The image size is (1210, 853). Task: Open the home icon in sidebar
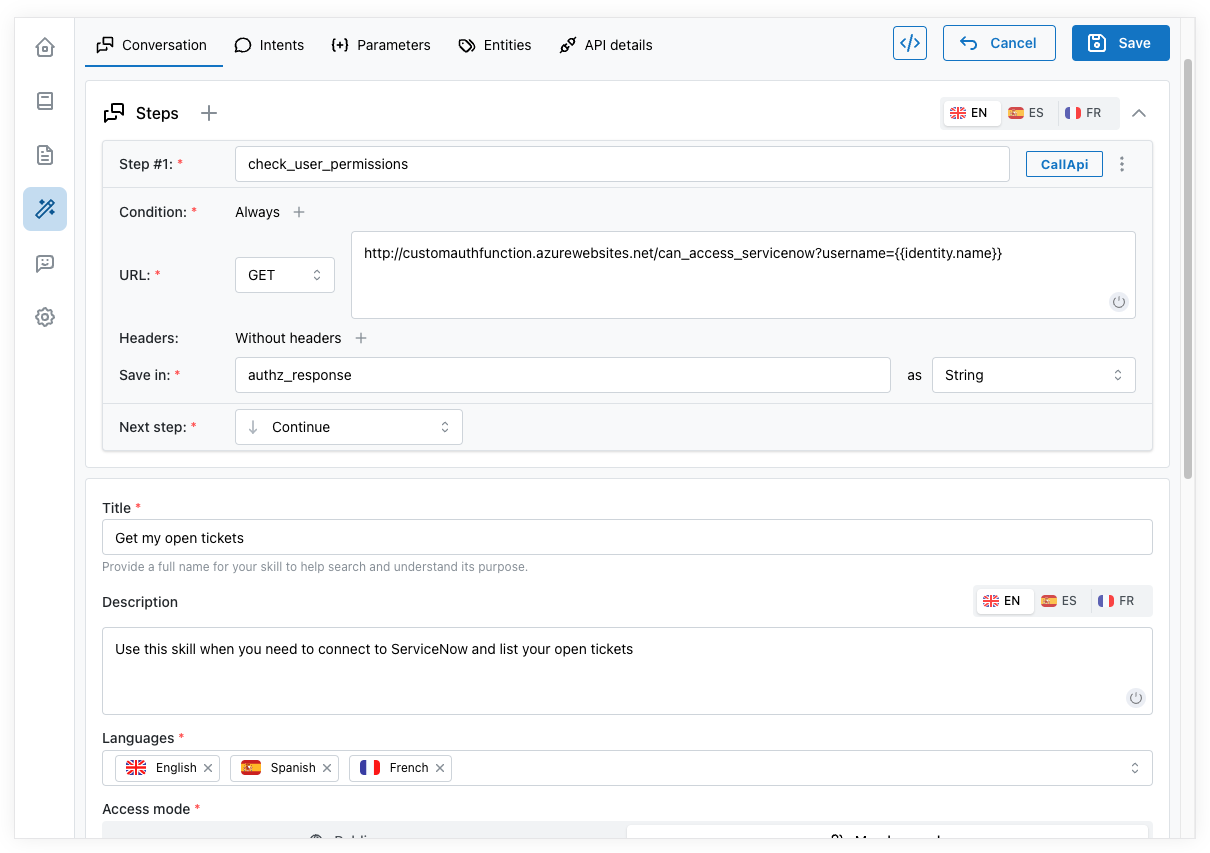coord(44,47)
